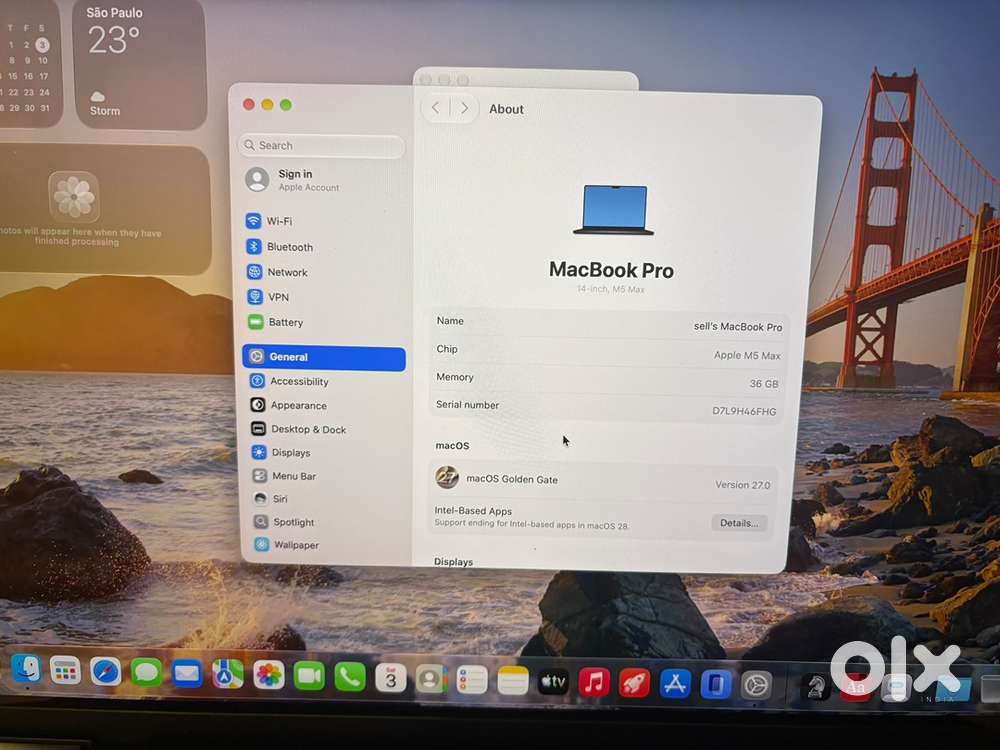Launch Apple TV from the Dock
Viewport: 1000px width, 750px height.
(553, 683)
